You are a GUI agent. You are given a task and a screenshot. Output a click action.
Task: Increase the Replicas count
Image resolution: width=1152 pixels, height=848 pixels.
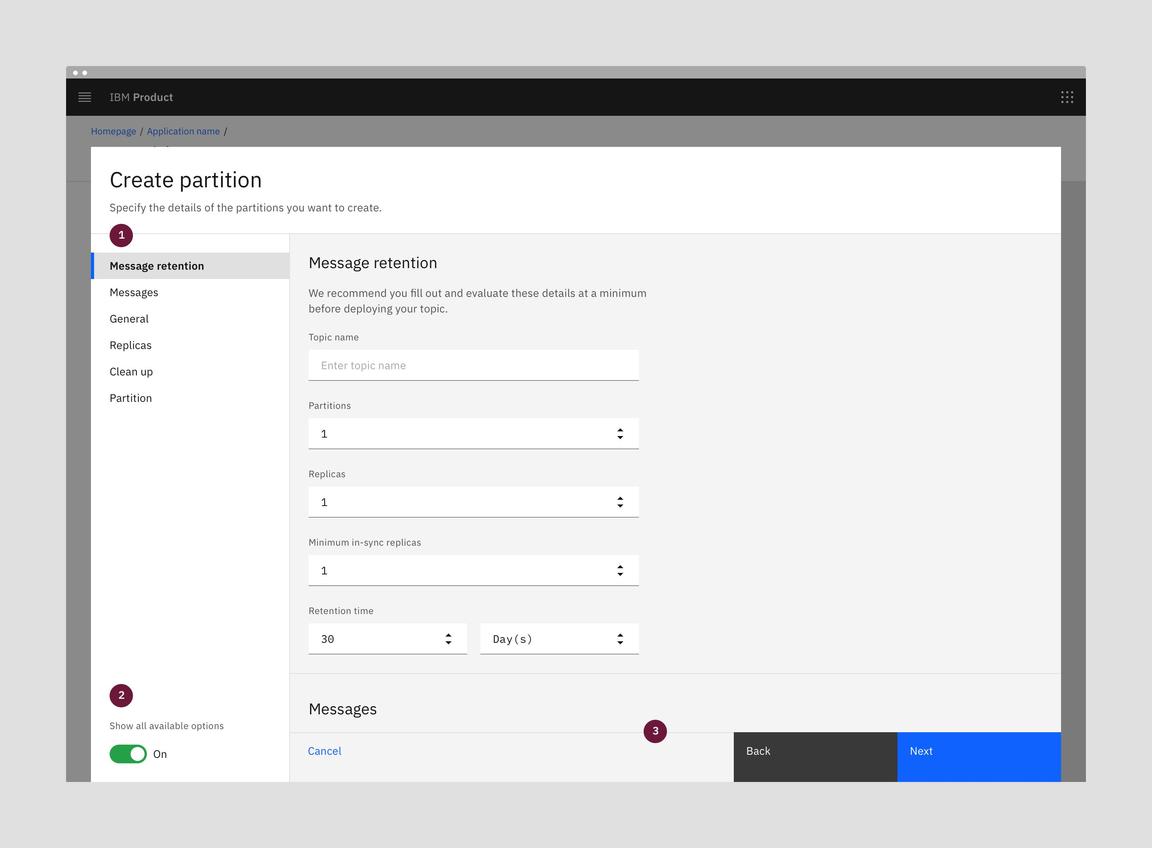(620, 497)
